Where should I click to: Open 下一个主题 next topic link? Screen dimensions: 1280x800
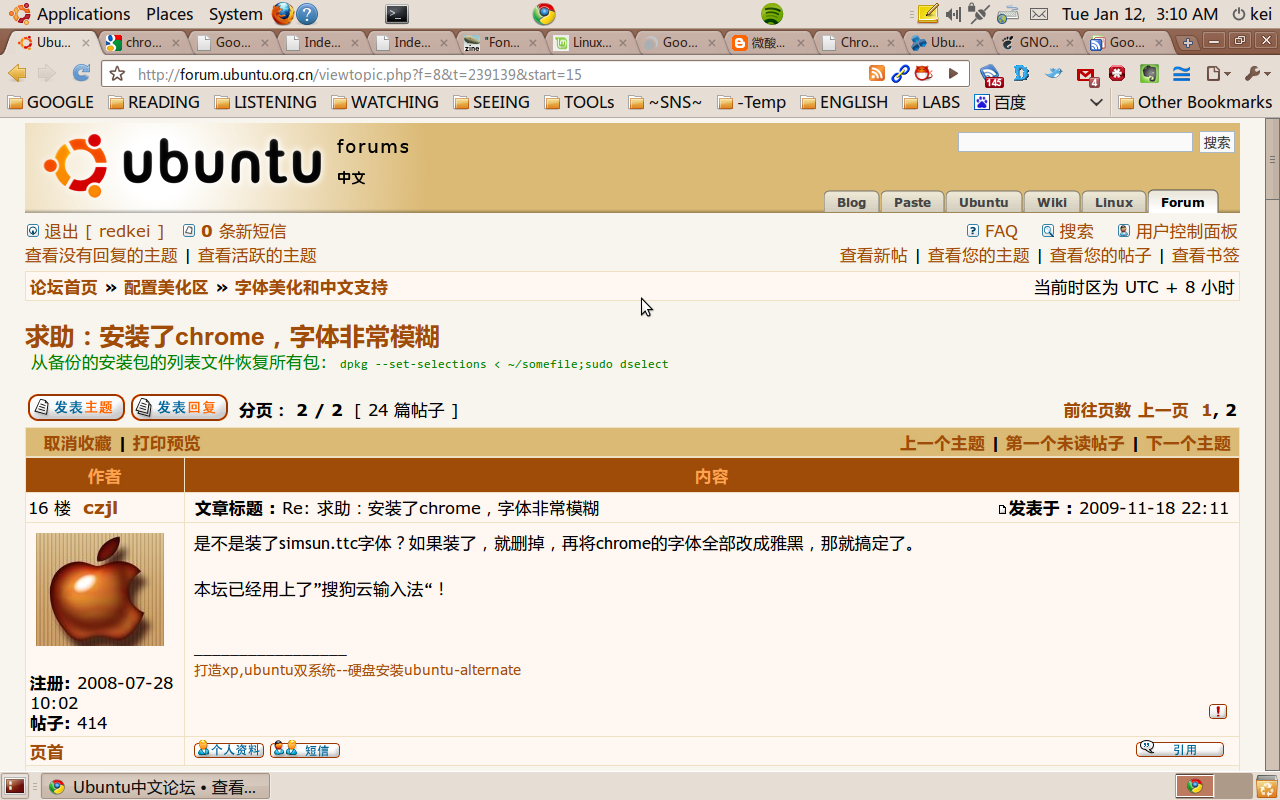pyautogui.click(x=1189, y=444)
